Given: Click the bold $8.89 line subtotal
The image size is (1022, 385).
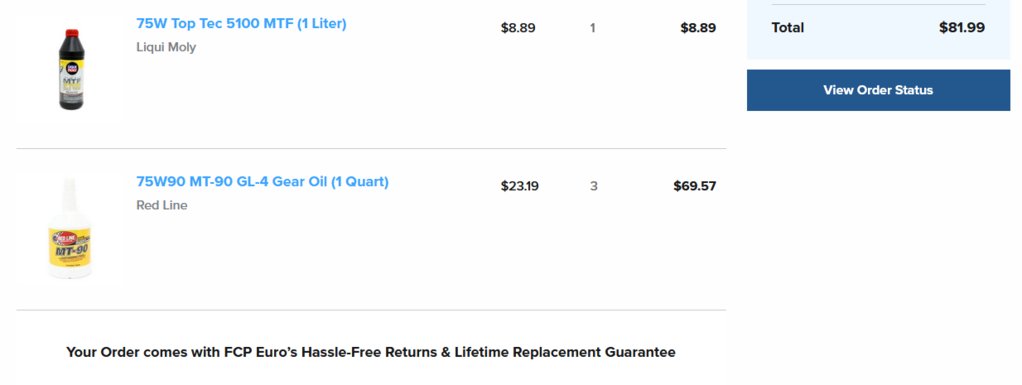Looking at the screenshot, I should (698, 28).
